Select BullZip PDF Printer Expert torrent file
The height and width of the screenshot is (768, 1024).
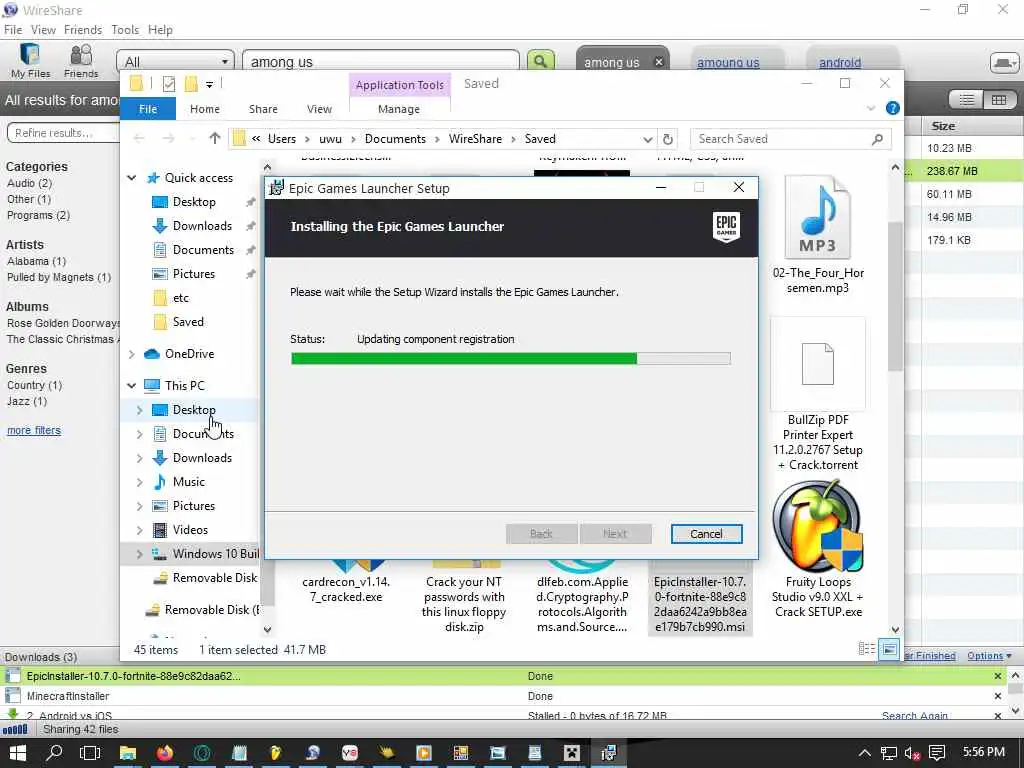(818, 395)
